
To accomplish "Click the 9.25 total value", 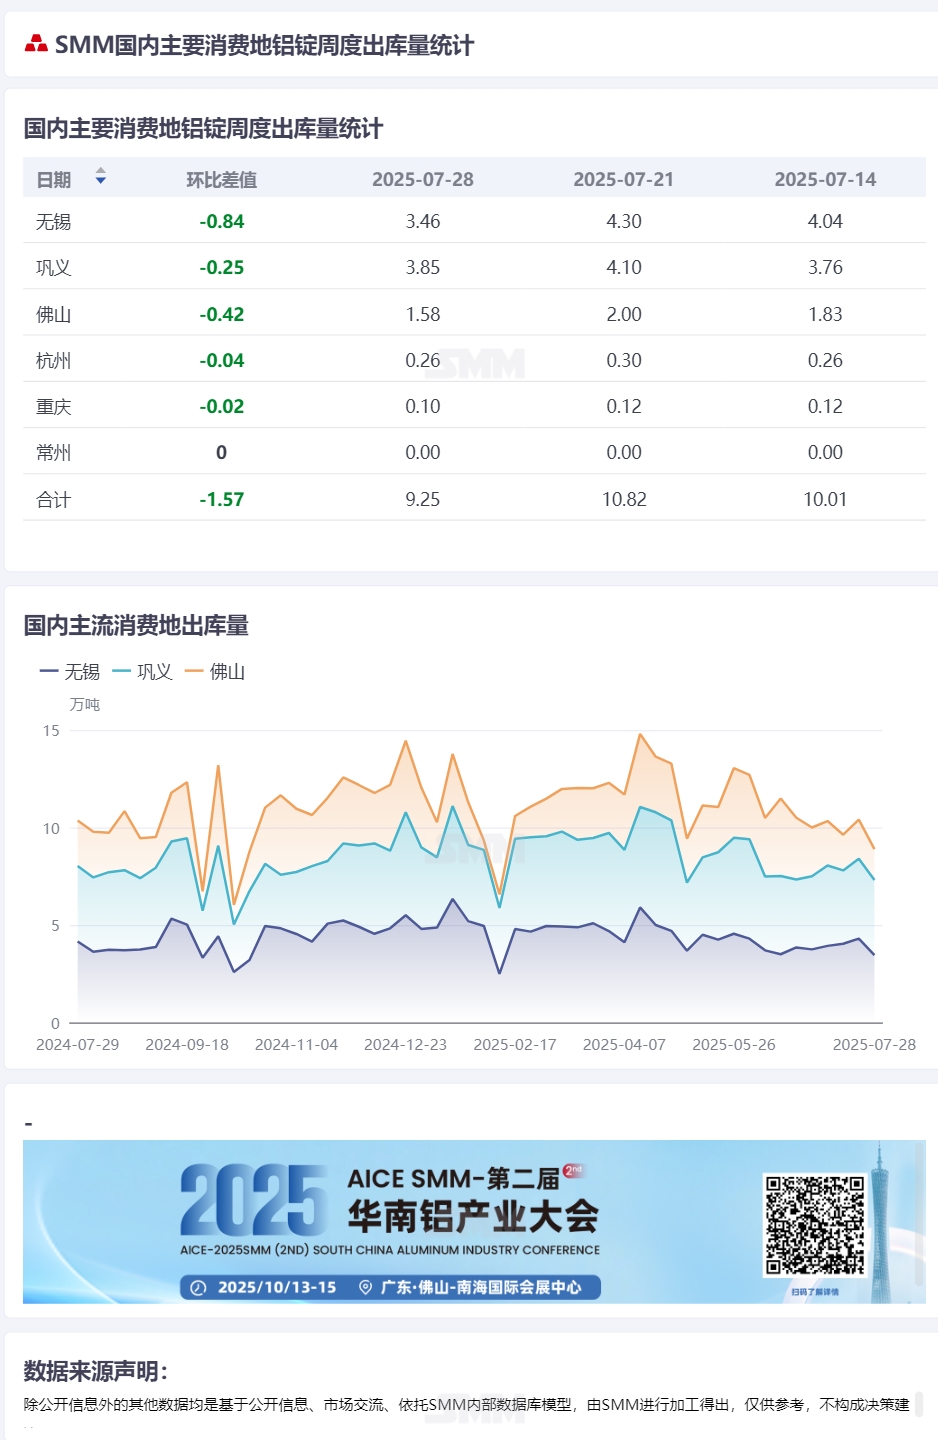I will [x=423, y=500].
